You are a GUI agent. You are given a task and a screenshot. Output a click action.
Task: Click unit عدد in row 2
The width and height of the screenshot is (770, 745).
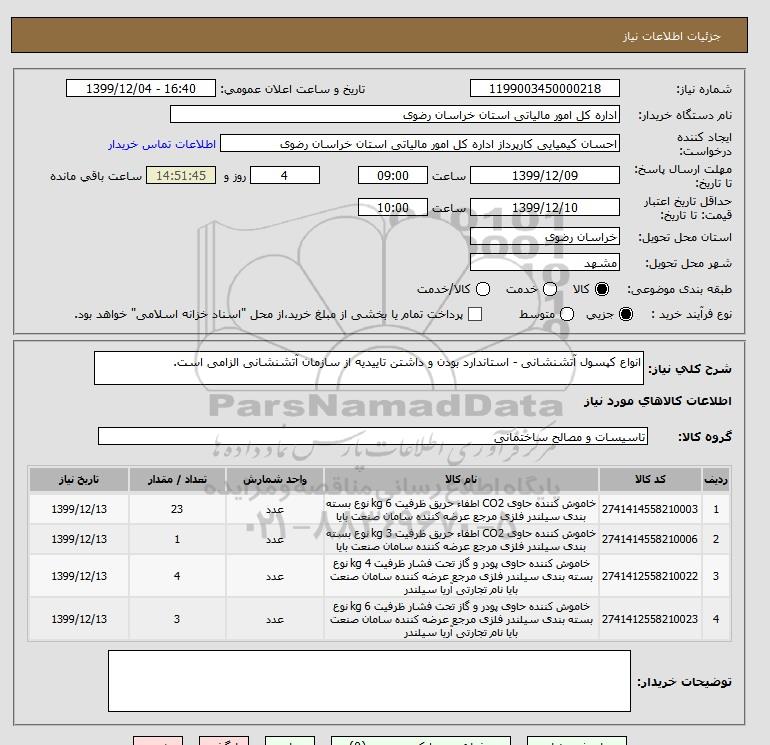tap(275, 539)
